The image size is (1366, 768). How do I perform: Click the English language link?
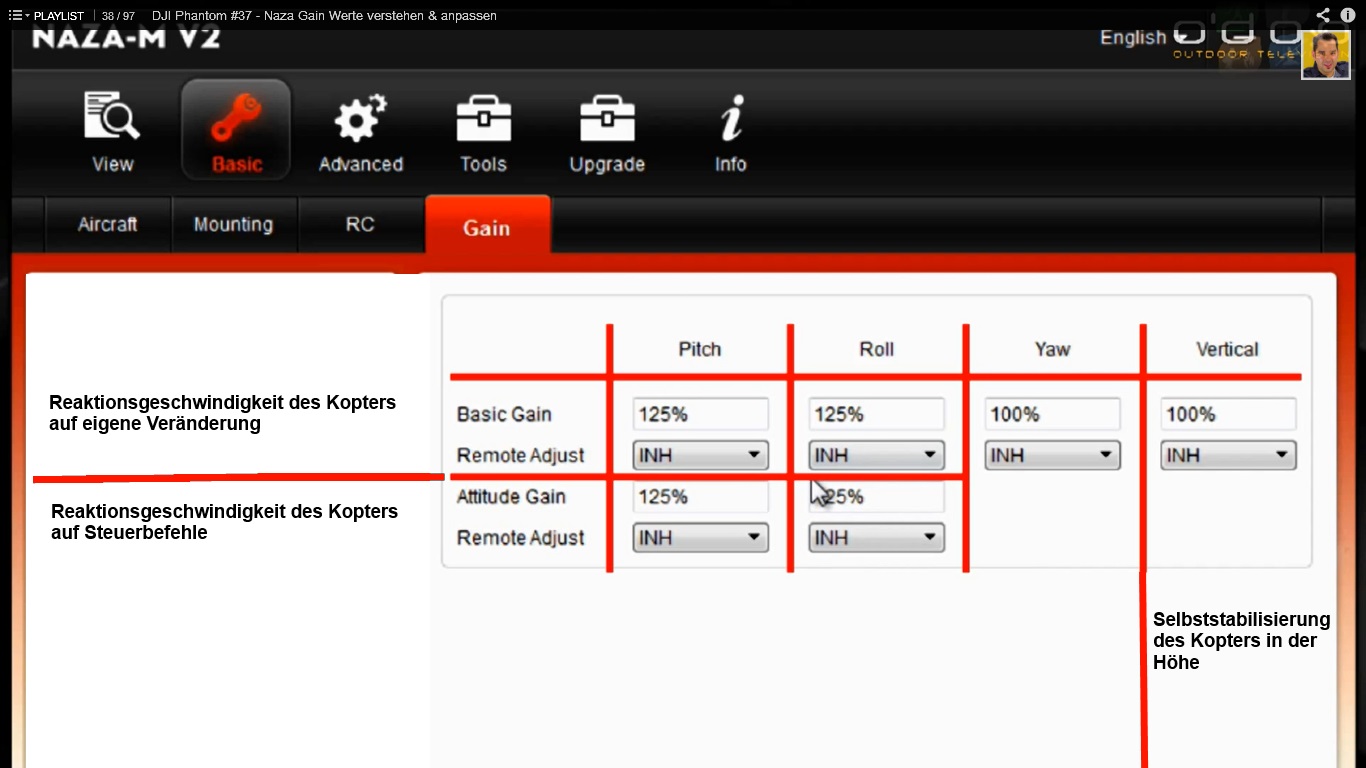(1132, 38)
